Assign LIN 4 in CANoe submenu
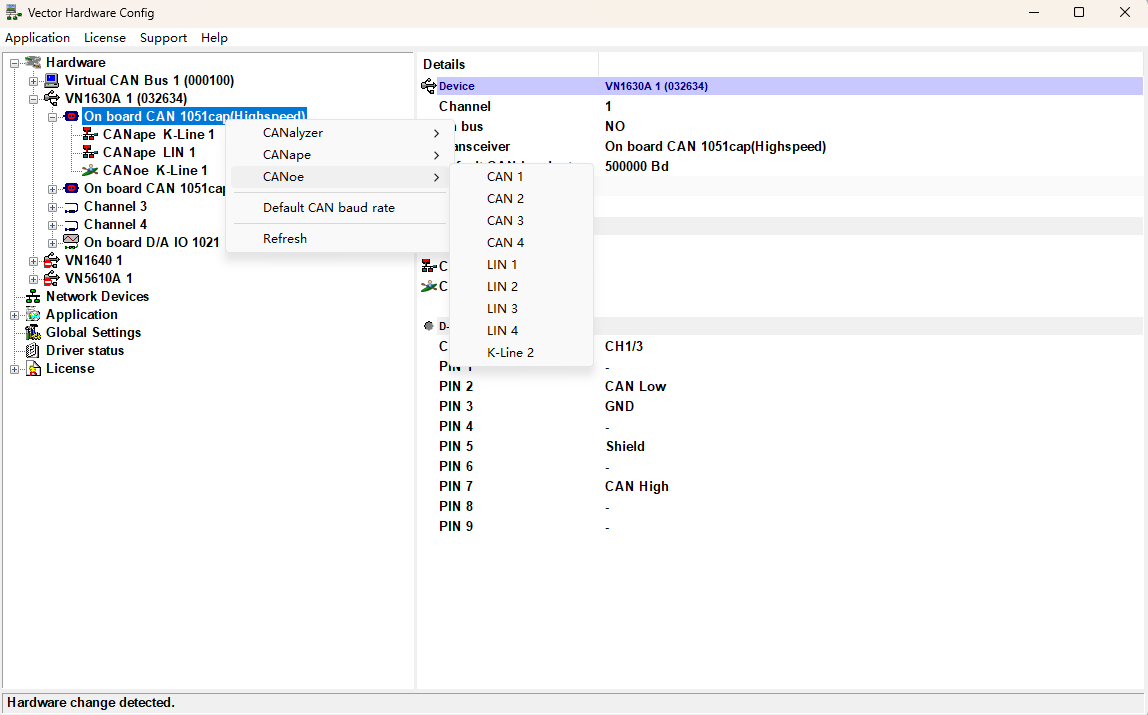This screenshot has width=1148, height=715. point(521,331)
